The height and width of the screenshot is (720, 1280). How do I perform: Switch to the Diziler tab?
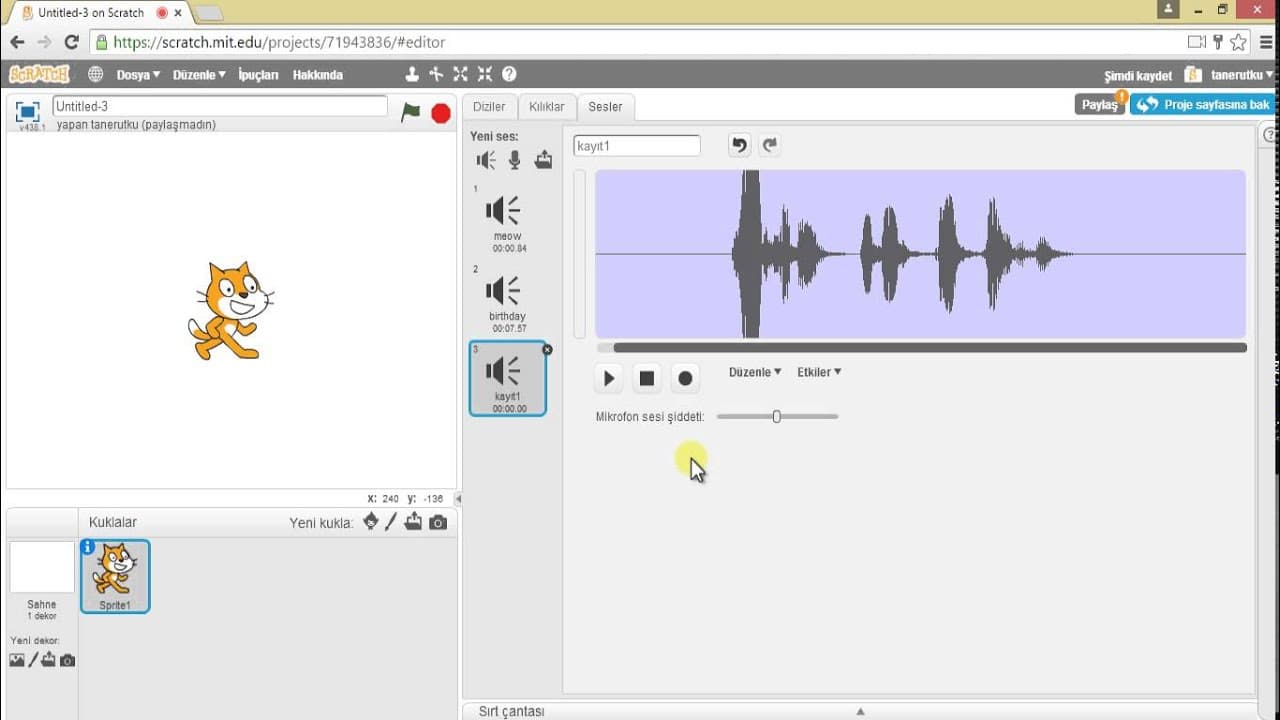click(489, 107)
